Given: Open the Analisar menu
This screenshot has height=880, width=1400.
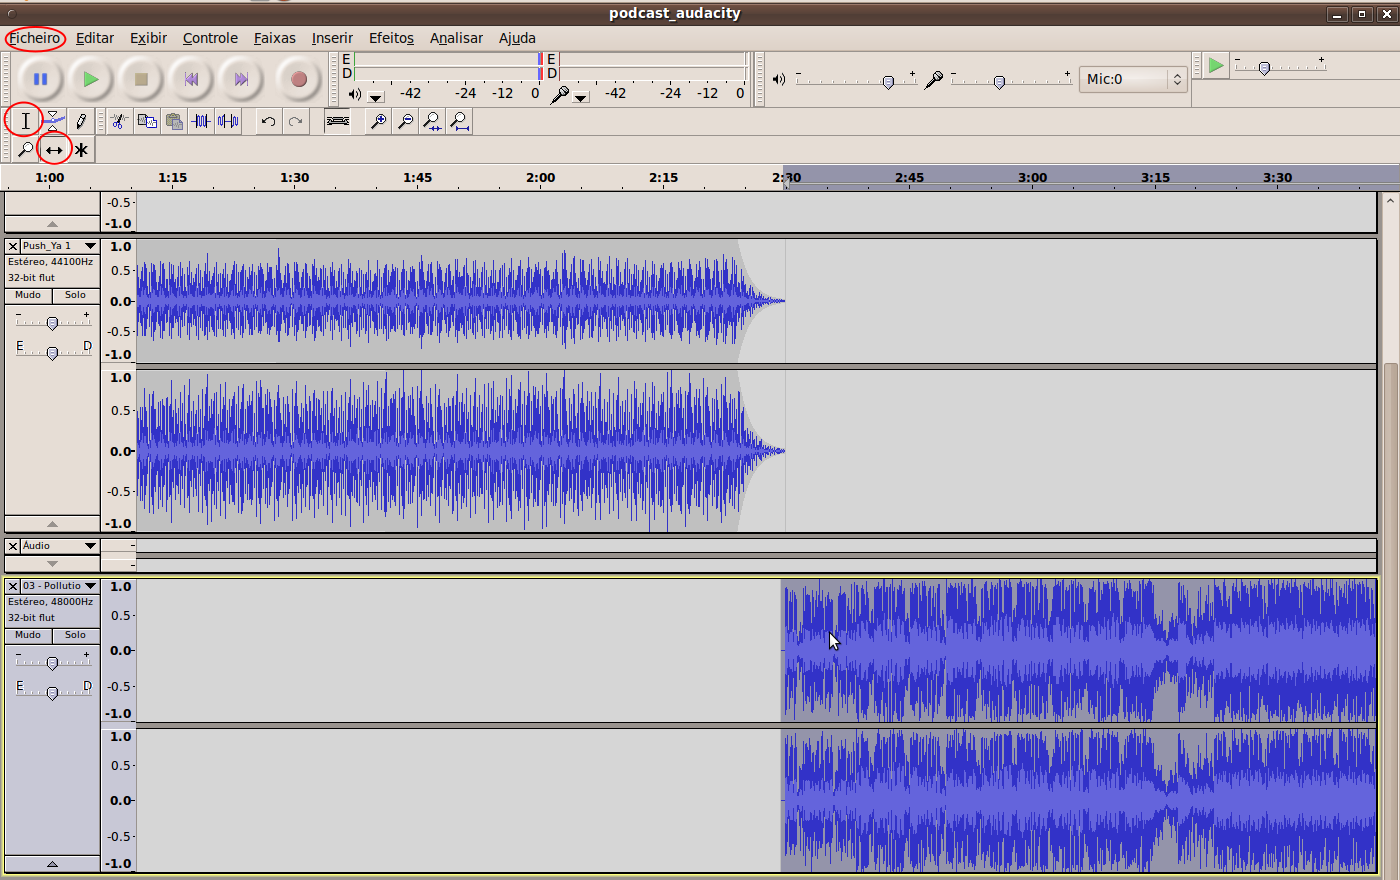Looking at the screenshot, I should click(x=456, y=38).
